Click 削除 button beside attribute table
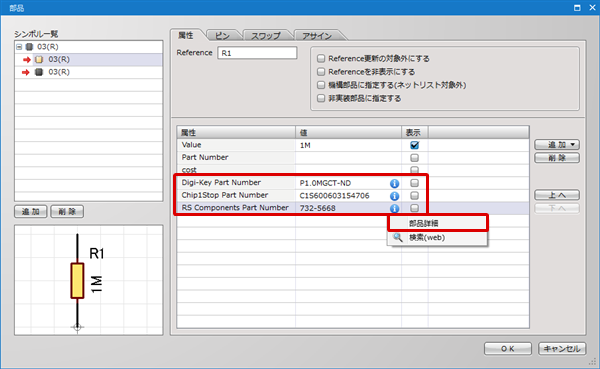This screenshot has width=600, height=369. click(x=557, y=158)
